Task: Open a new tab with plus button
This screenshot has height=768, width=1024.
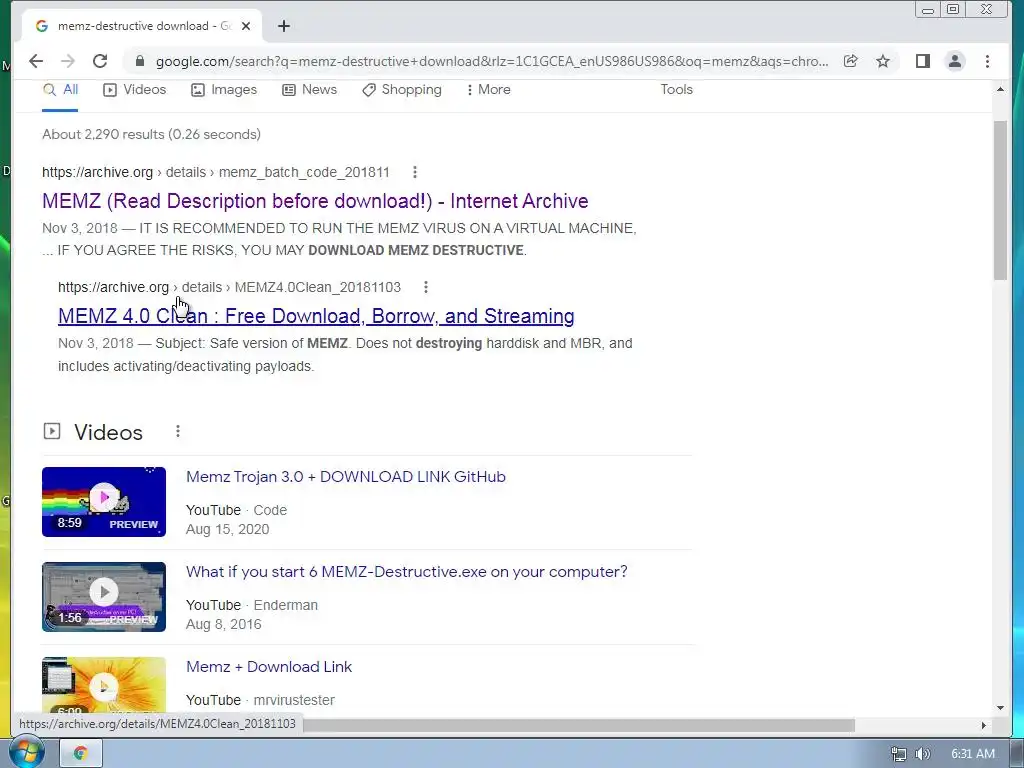Action: 283,26
